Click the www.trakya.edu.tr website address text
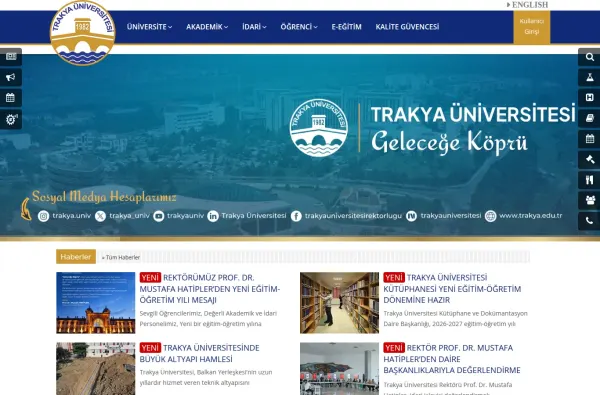600x395 pixels. (x=531, y=215)
